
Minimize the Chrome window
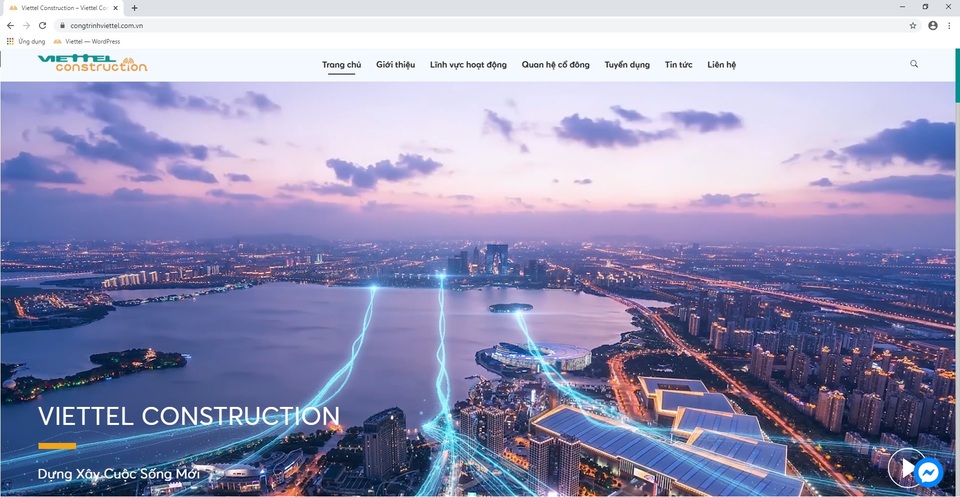(x=902, y=7)
